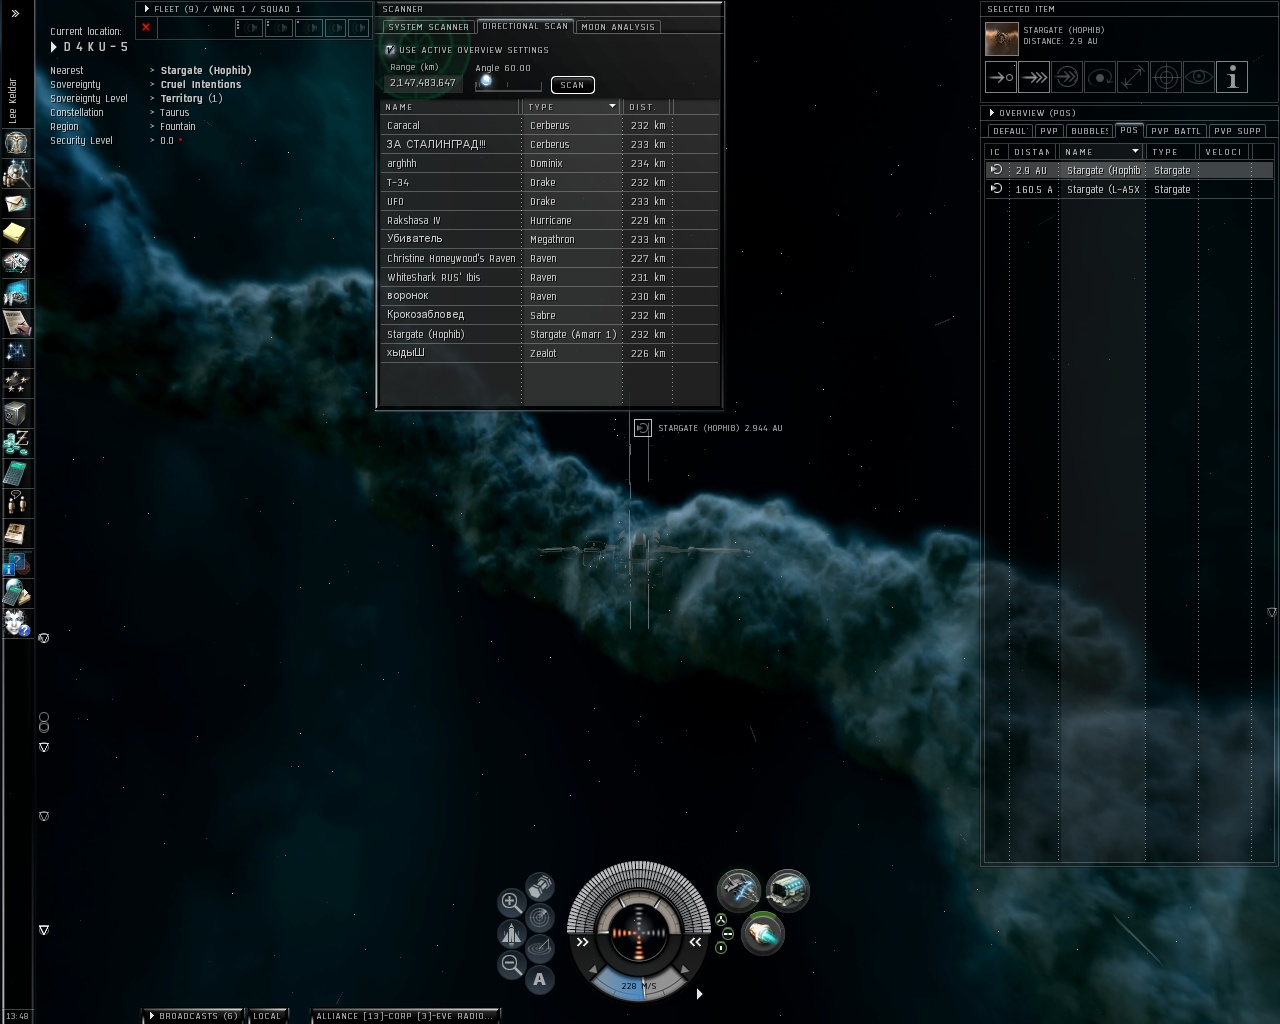Open the Alliance/Corp/EVE Radio chat bar
The image size is (1280, 1024).
tap(404, 1016)
